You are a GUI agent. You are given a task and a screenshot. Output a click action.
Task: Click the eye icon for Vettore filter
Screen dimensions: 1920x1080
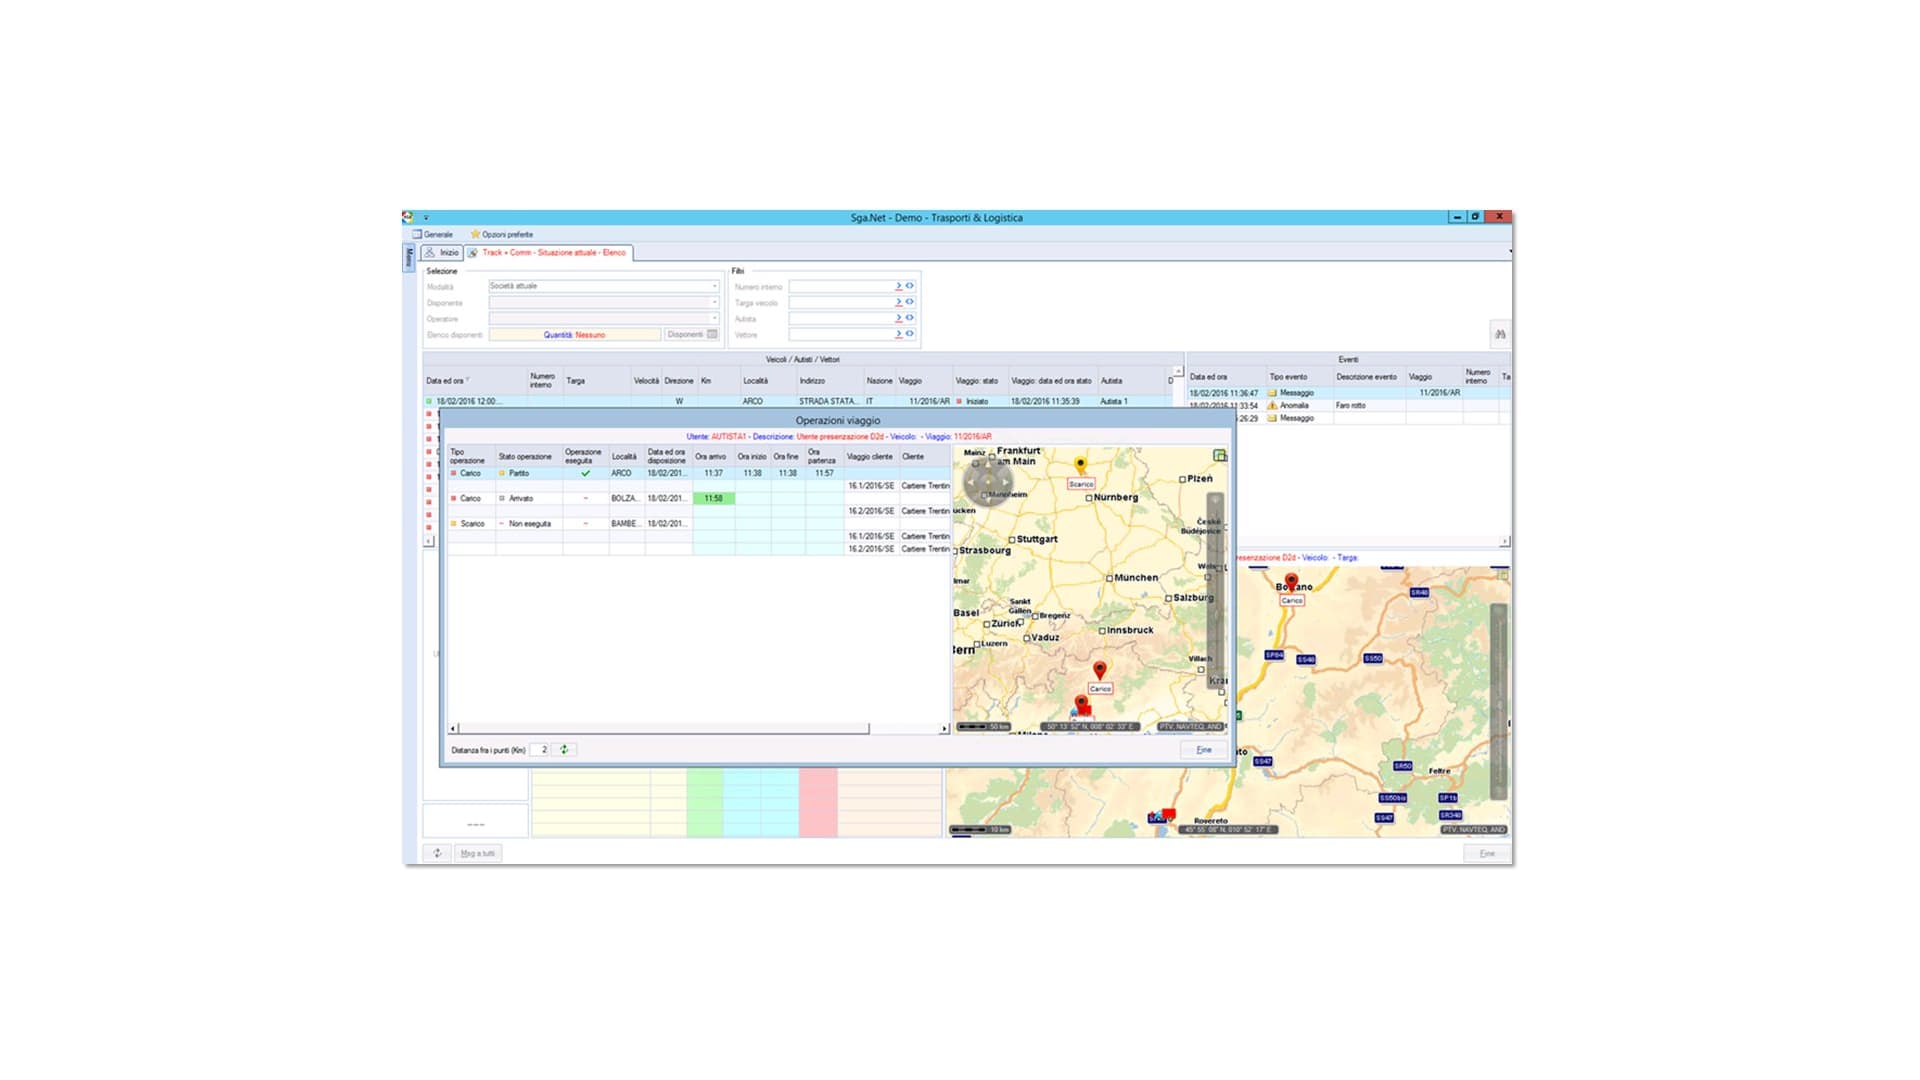tap(910, 334)
